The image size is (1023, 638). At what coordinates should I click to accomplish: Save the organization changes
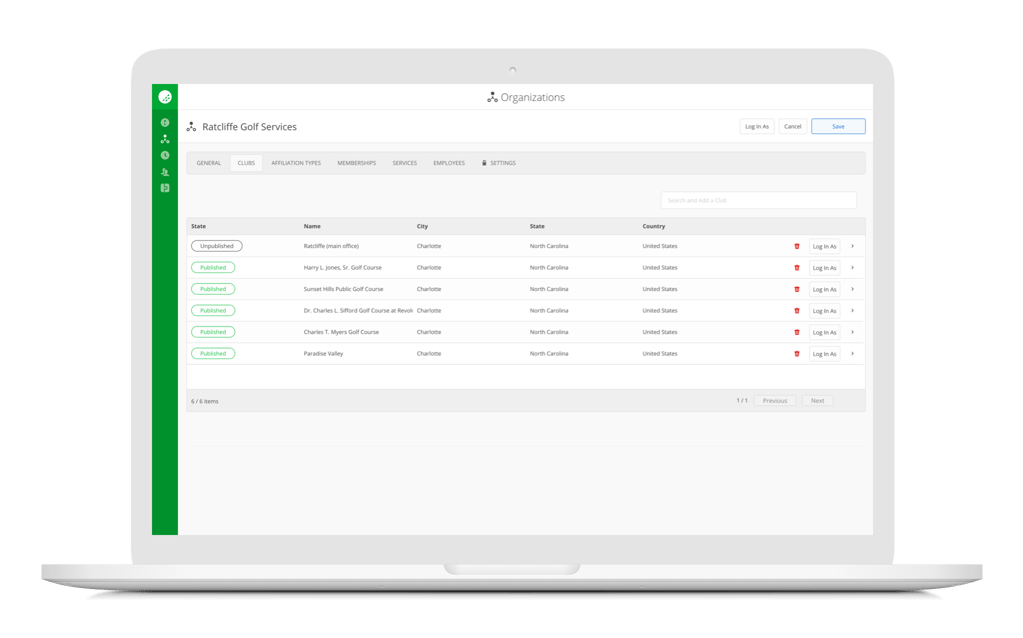(838, 127)
